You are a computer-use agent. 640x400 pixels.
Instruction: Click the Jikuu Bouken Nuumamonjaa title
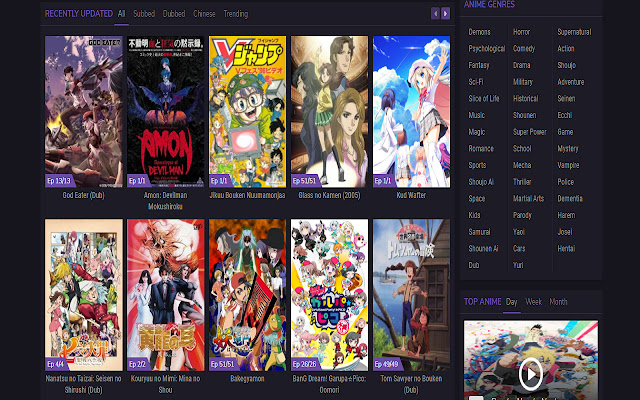[247, 195]
